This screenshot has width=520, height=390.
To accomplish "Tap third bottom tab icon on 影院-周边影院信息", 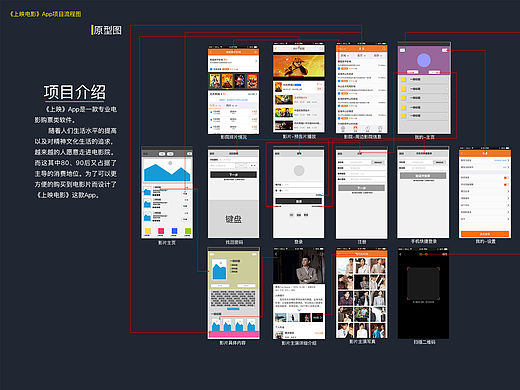I will (368, 129).
